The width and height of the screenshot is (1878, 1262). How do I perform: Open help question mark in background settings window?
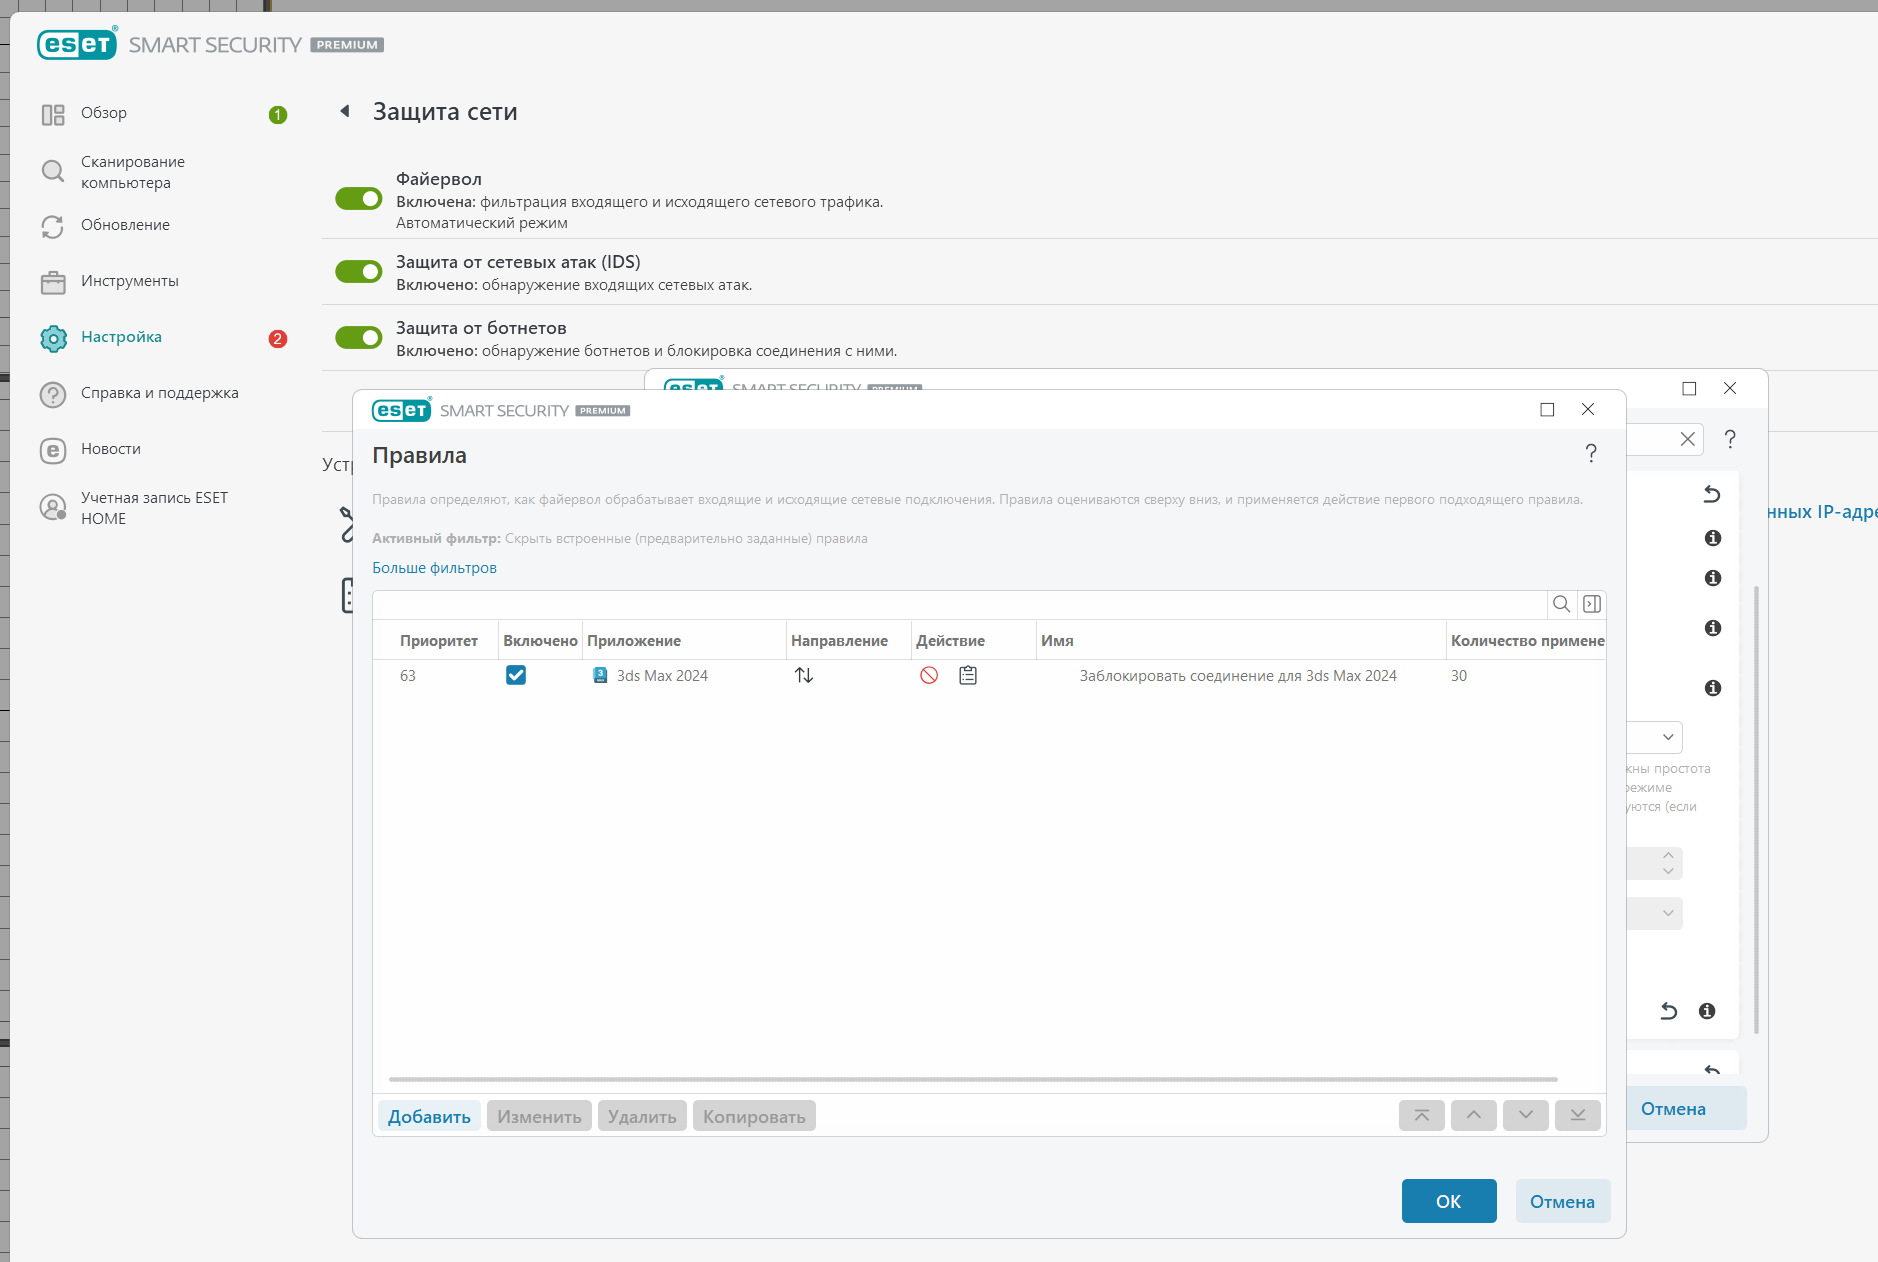coord(1730,439)
